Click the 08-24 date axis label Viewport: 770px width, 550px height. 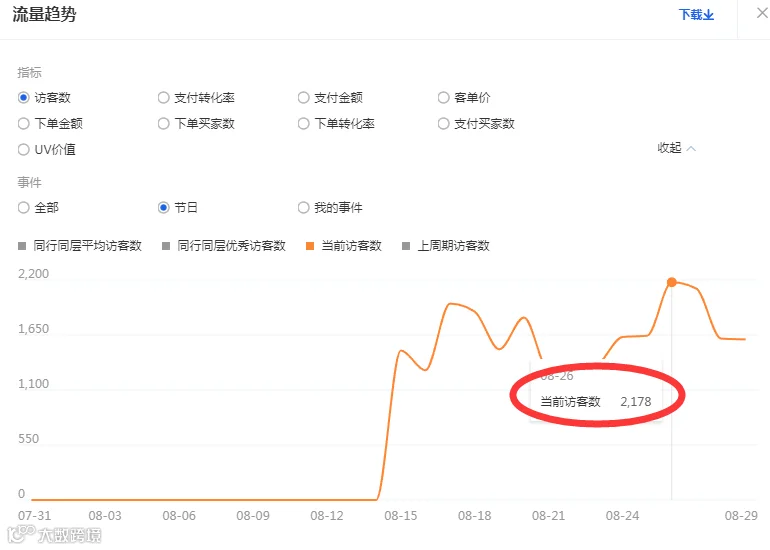click(x=622, y=516)
